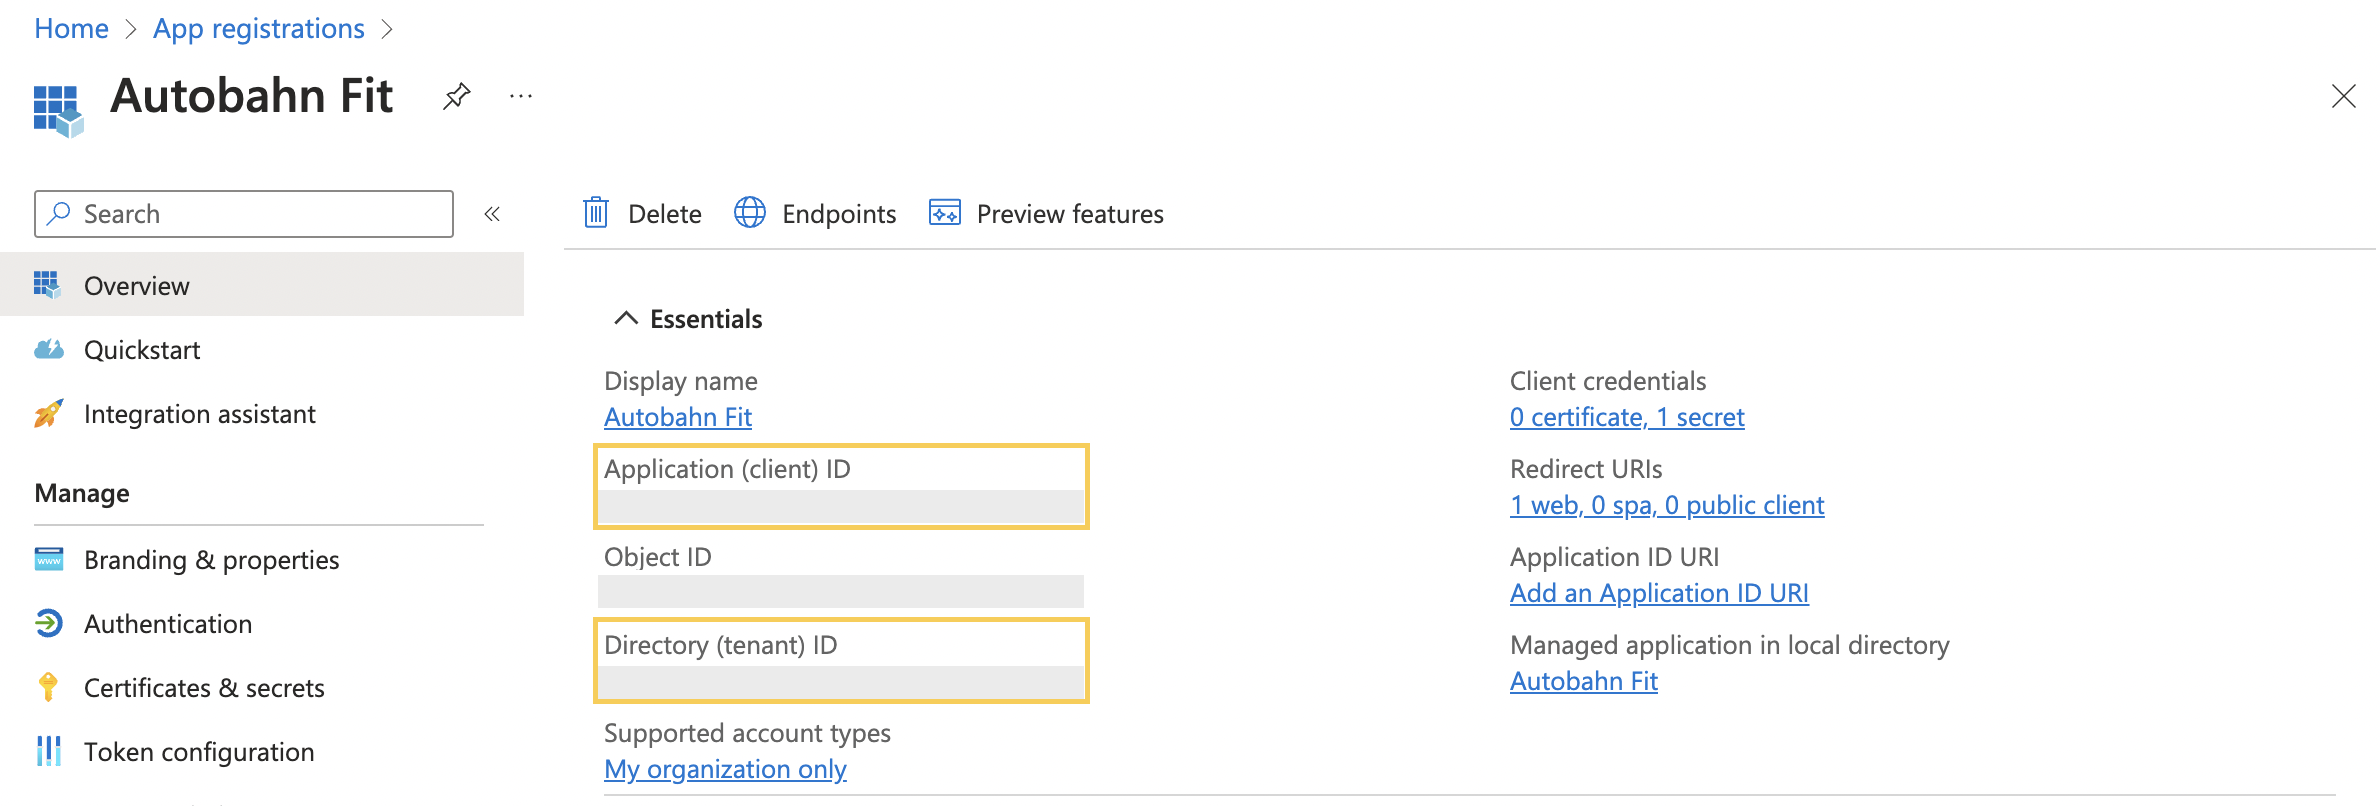The height and width of the screenshot is (806, 2380).
Task: Click the Authentication arrow icon
Action: coord(48,623)
